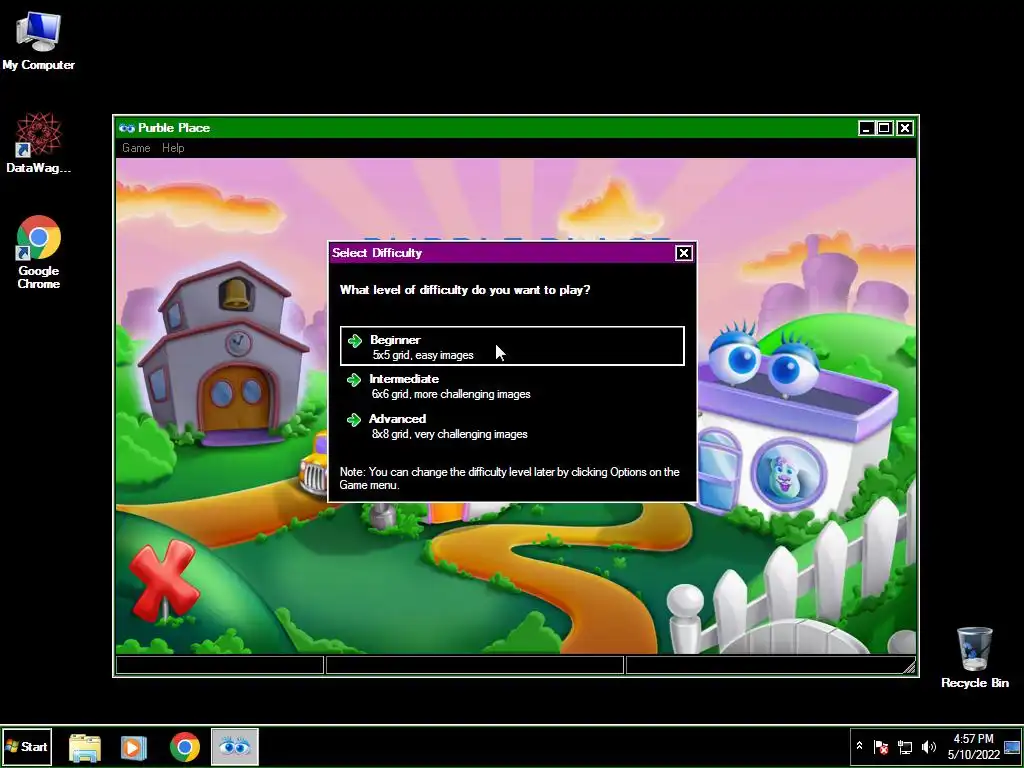Close the Purble Place window
This screenshot has width=1024, height=768.
(x=904, y=128)
